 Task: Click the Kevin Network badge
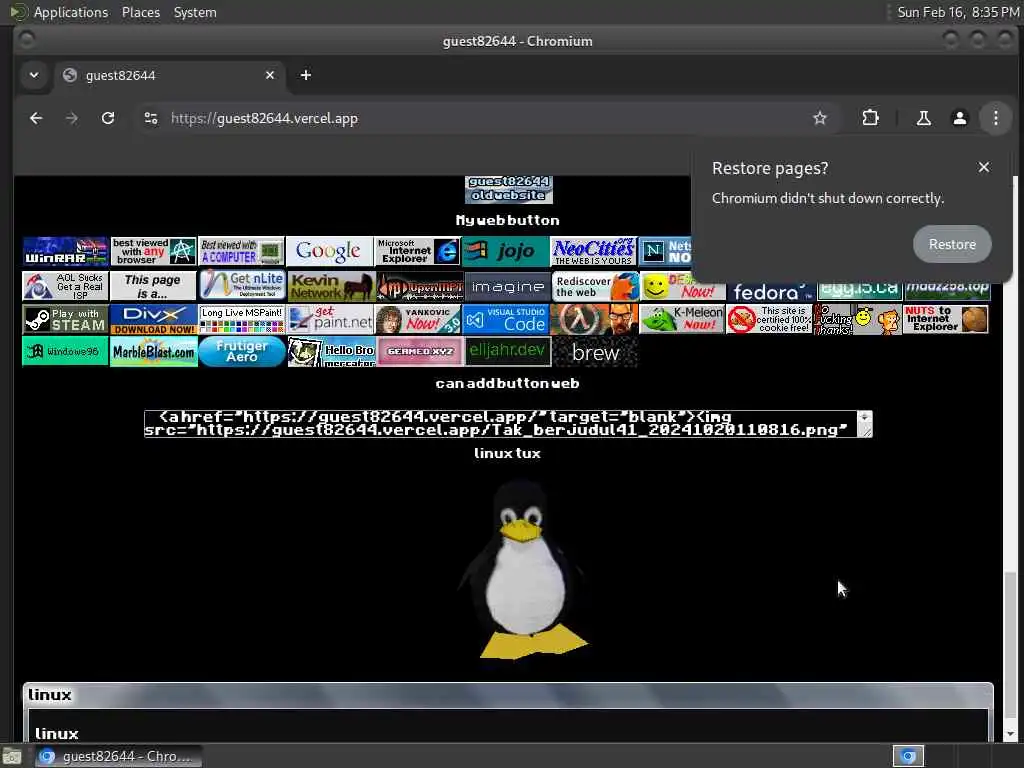pyautogui.click(x=330, y=286)
